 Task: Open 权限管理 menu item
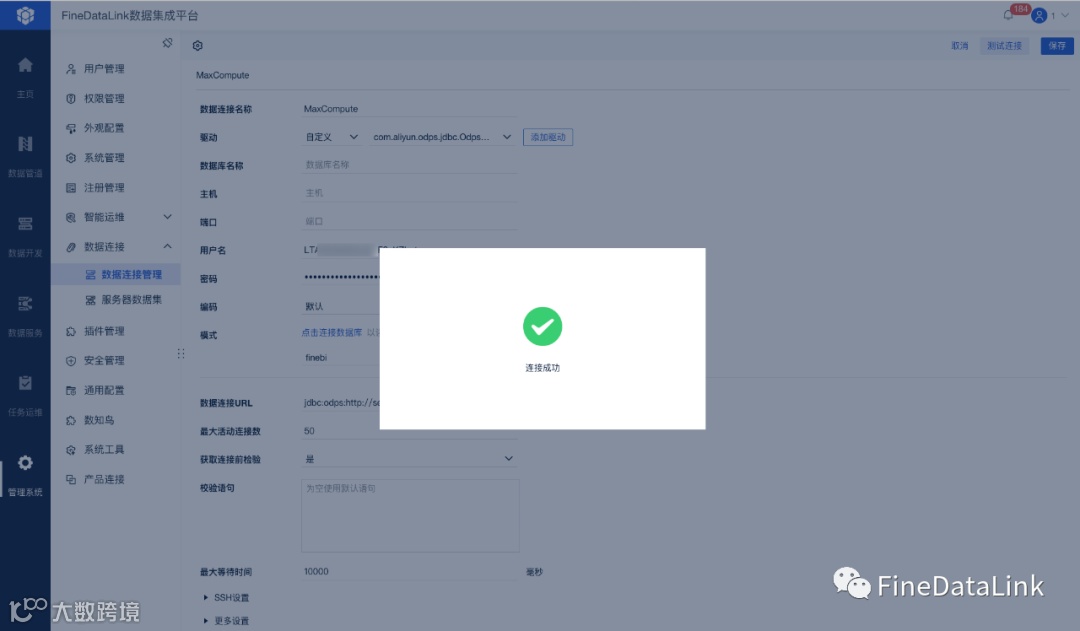pos(104,99)
